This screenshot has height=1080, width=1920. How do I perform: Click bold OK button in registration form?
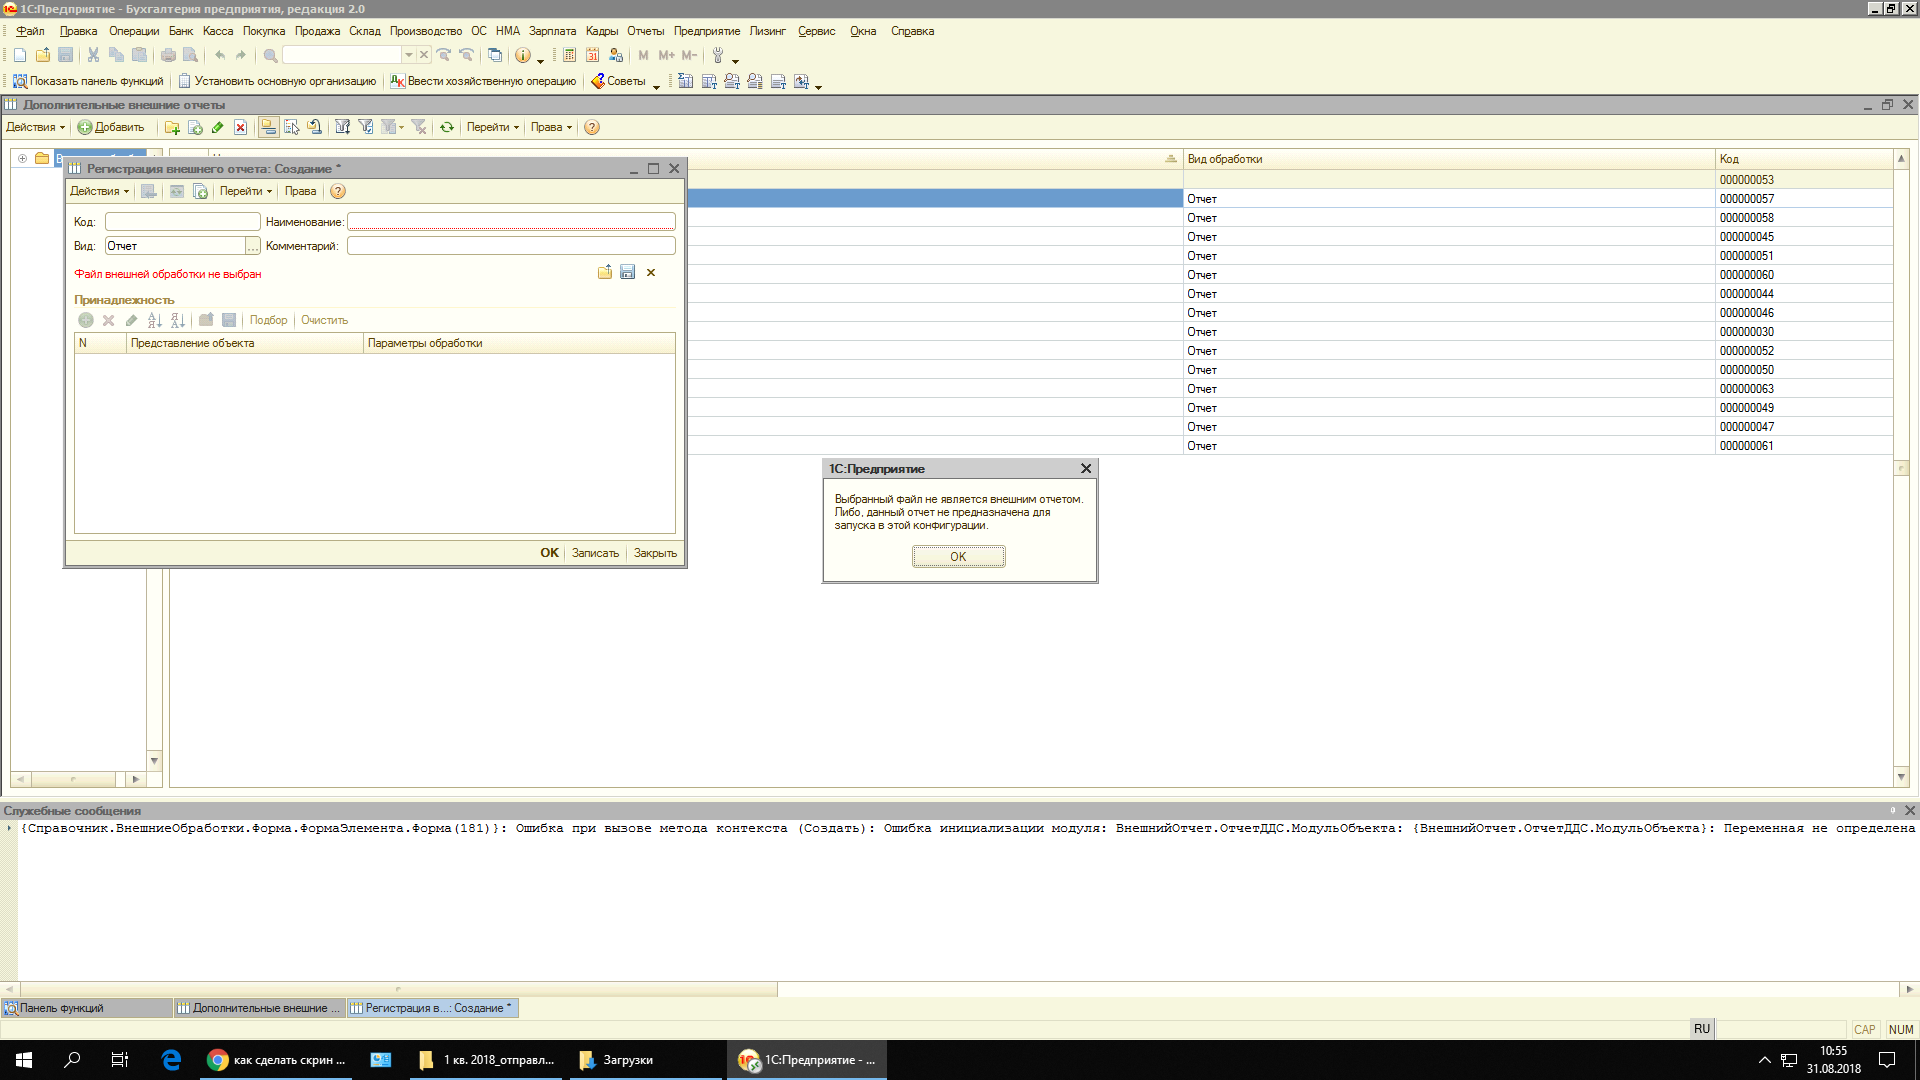pos(549,553)
